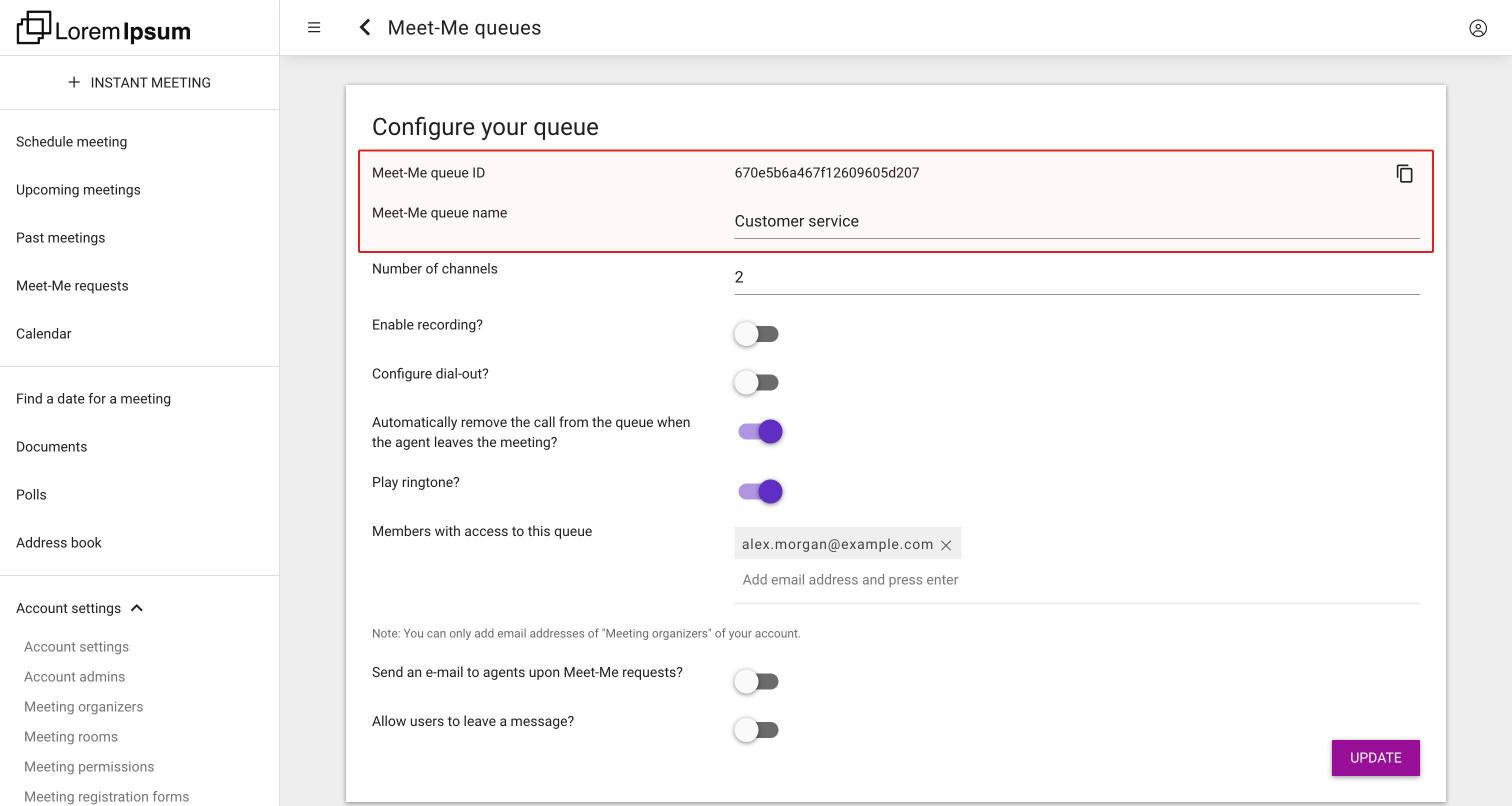Copy the Meet-Me queue ID
Viewport: 1512px width, 806px height.
click(x=1405, y=174)
